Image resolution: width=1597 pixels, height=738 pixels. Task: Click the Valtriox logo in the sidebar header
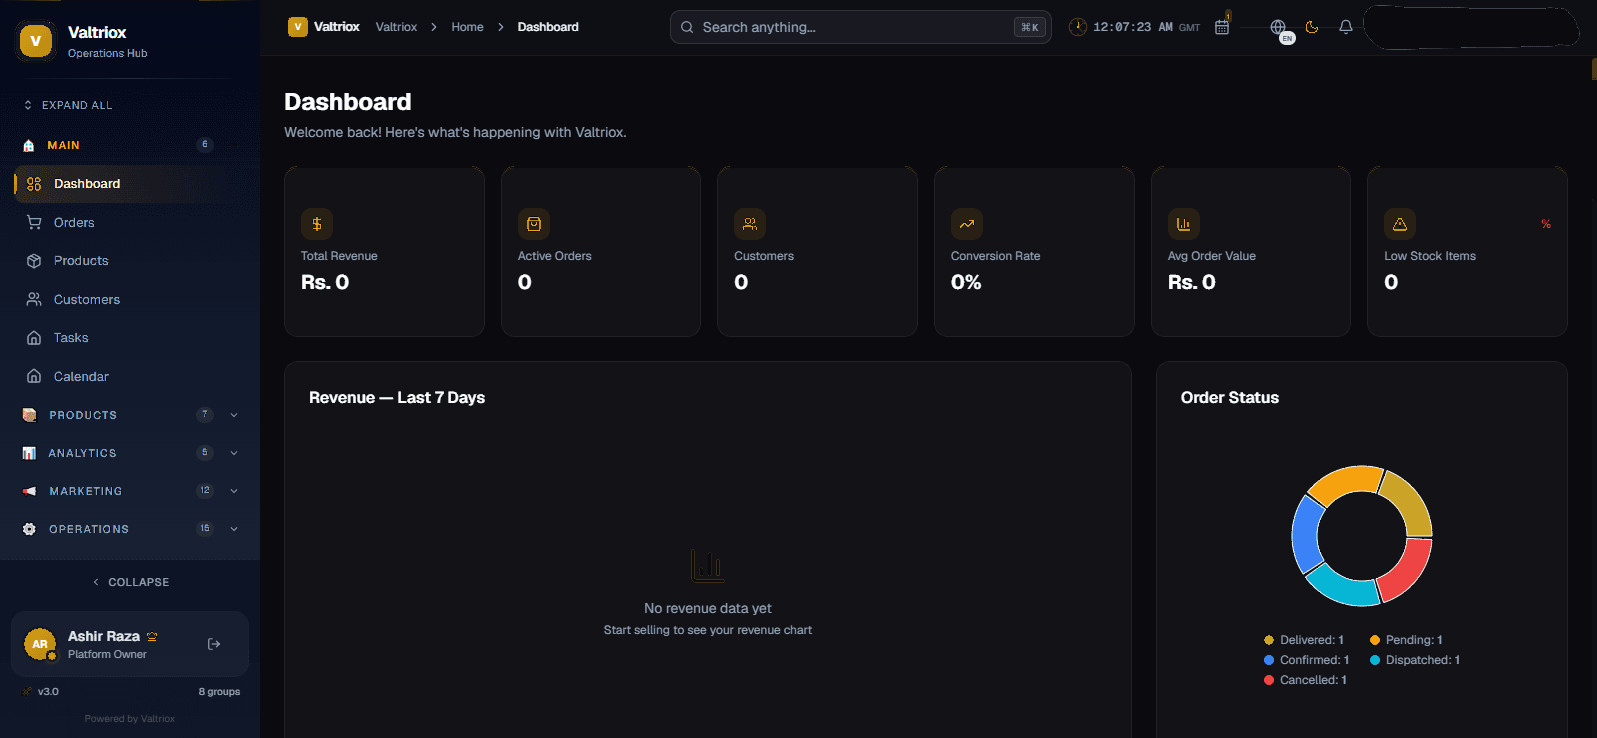tap(36, 41)
